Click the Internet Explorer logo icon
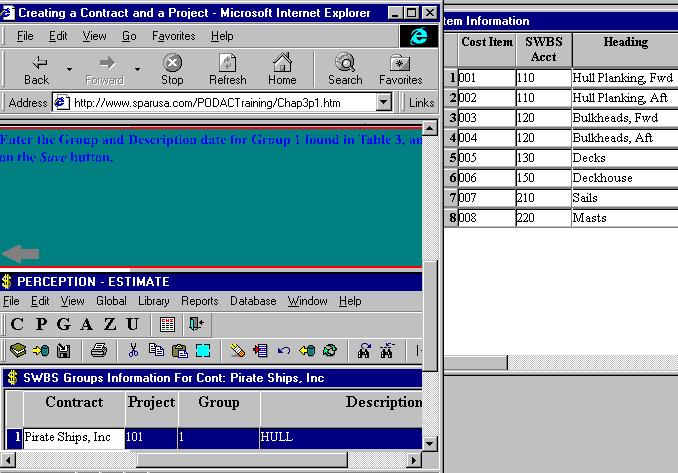Image resolution: width=678 pixels, height=473 pixels. (x=418, y=36)
